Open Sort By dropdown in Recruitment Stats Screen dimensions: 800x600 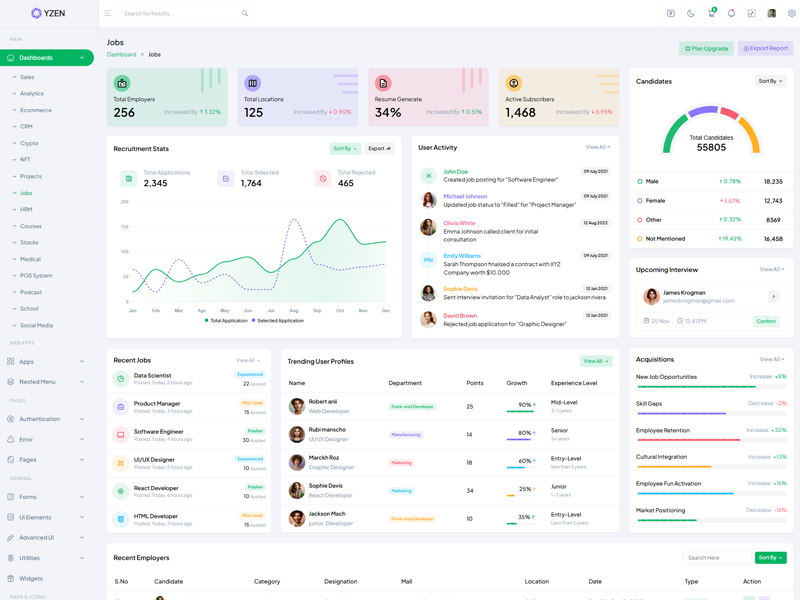click(345, 148)
